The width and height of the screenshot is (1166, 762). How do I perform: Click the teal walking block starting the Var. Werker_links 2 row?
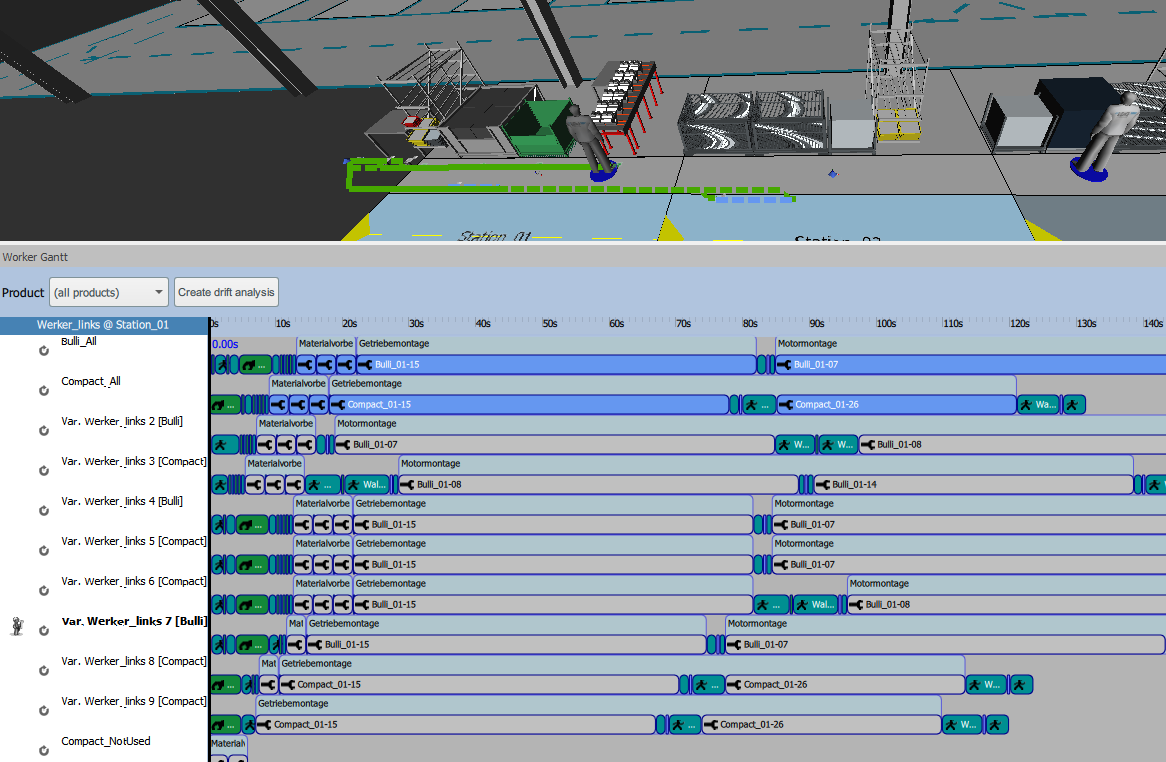pos(225,445)
